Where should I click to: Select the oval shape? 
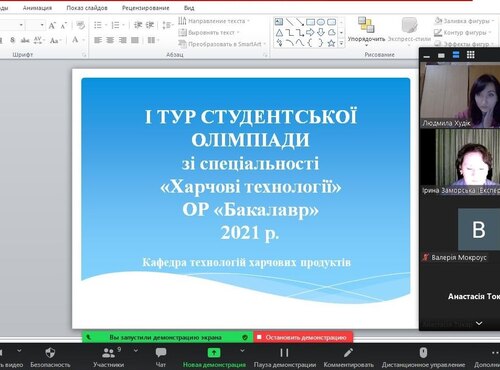[x=321, y=22]
